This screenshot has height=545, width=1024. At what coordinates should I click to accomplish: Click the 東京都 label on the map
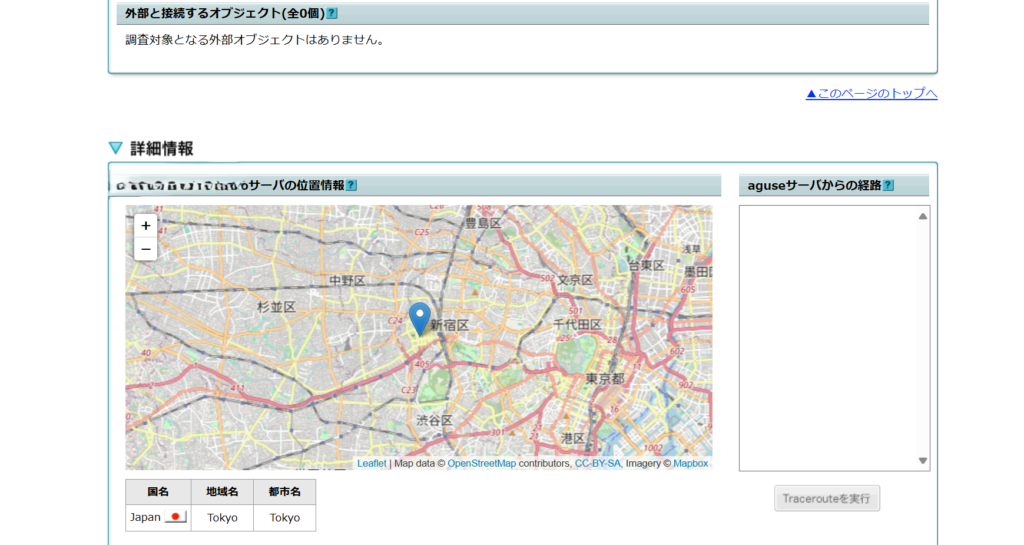coord(605,379)
